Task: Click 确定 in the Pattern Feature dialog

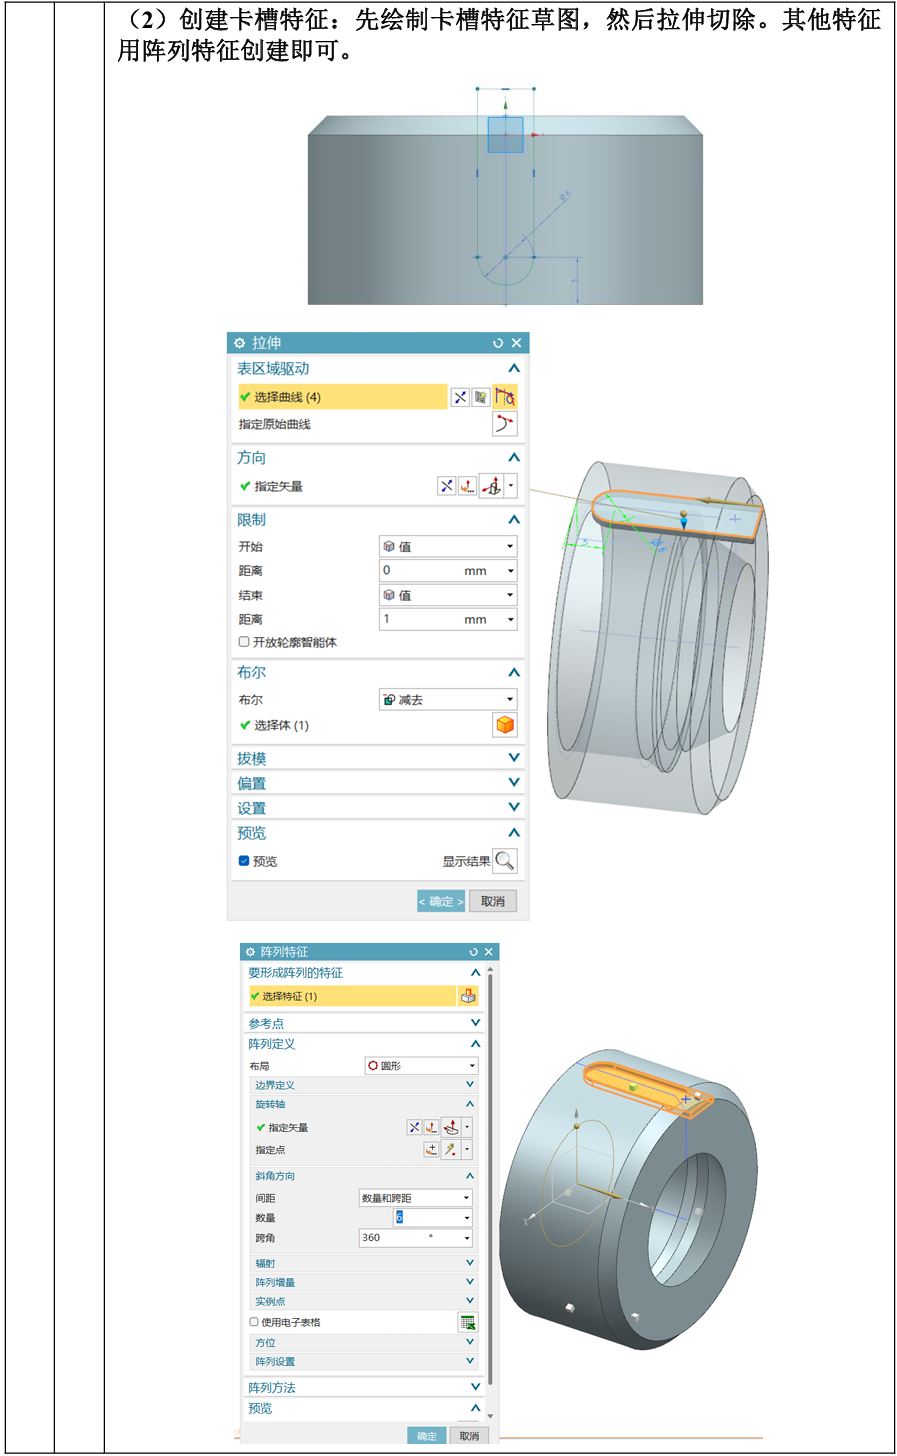Action: point(427,1436)
